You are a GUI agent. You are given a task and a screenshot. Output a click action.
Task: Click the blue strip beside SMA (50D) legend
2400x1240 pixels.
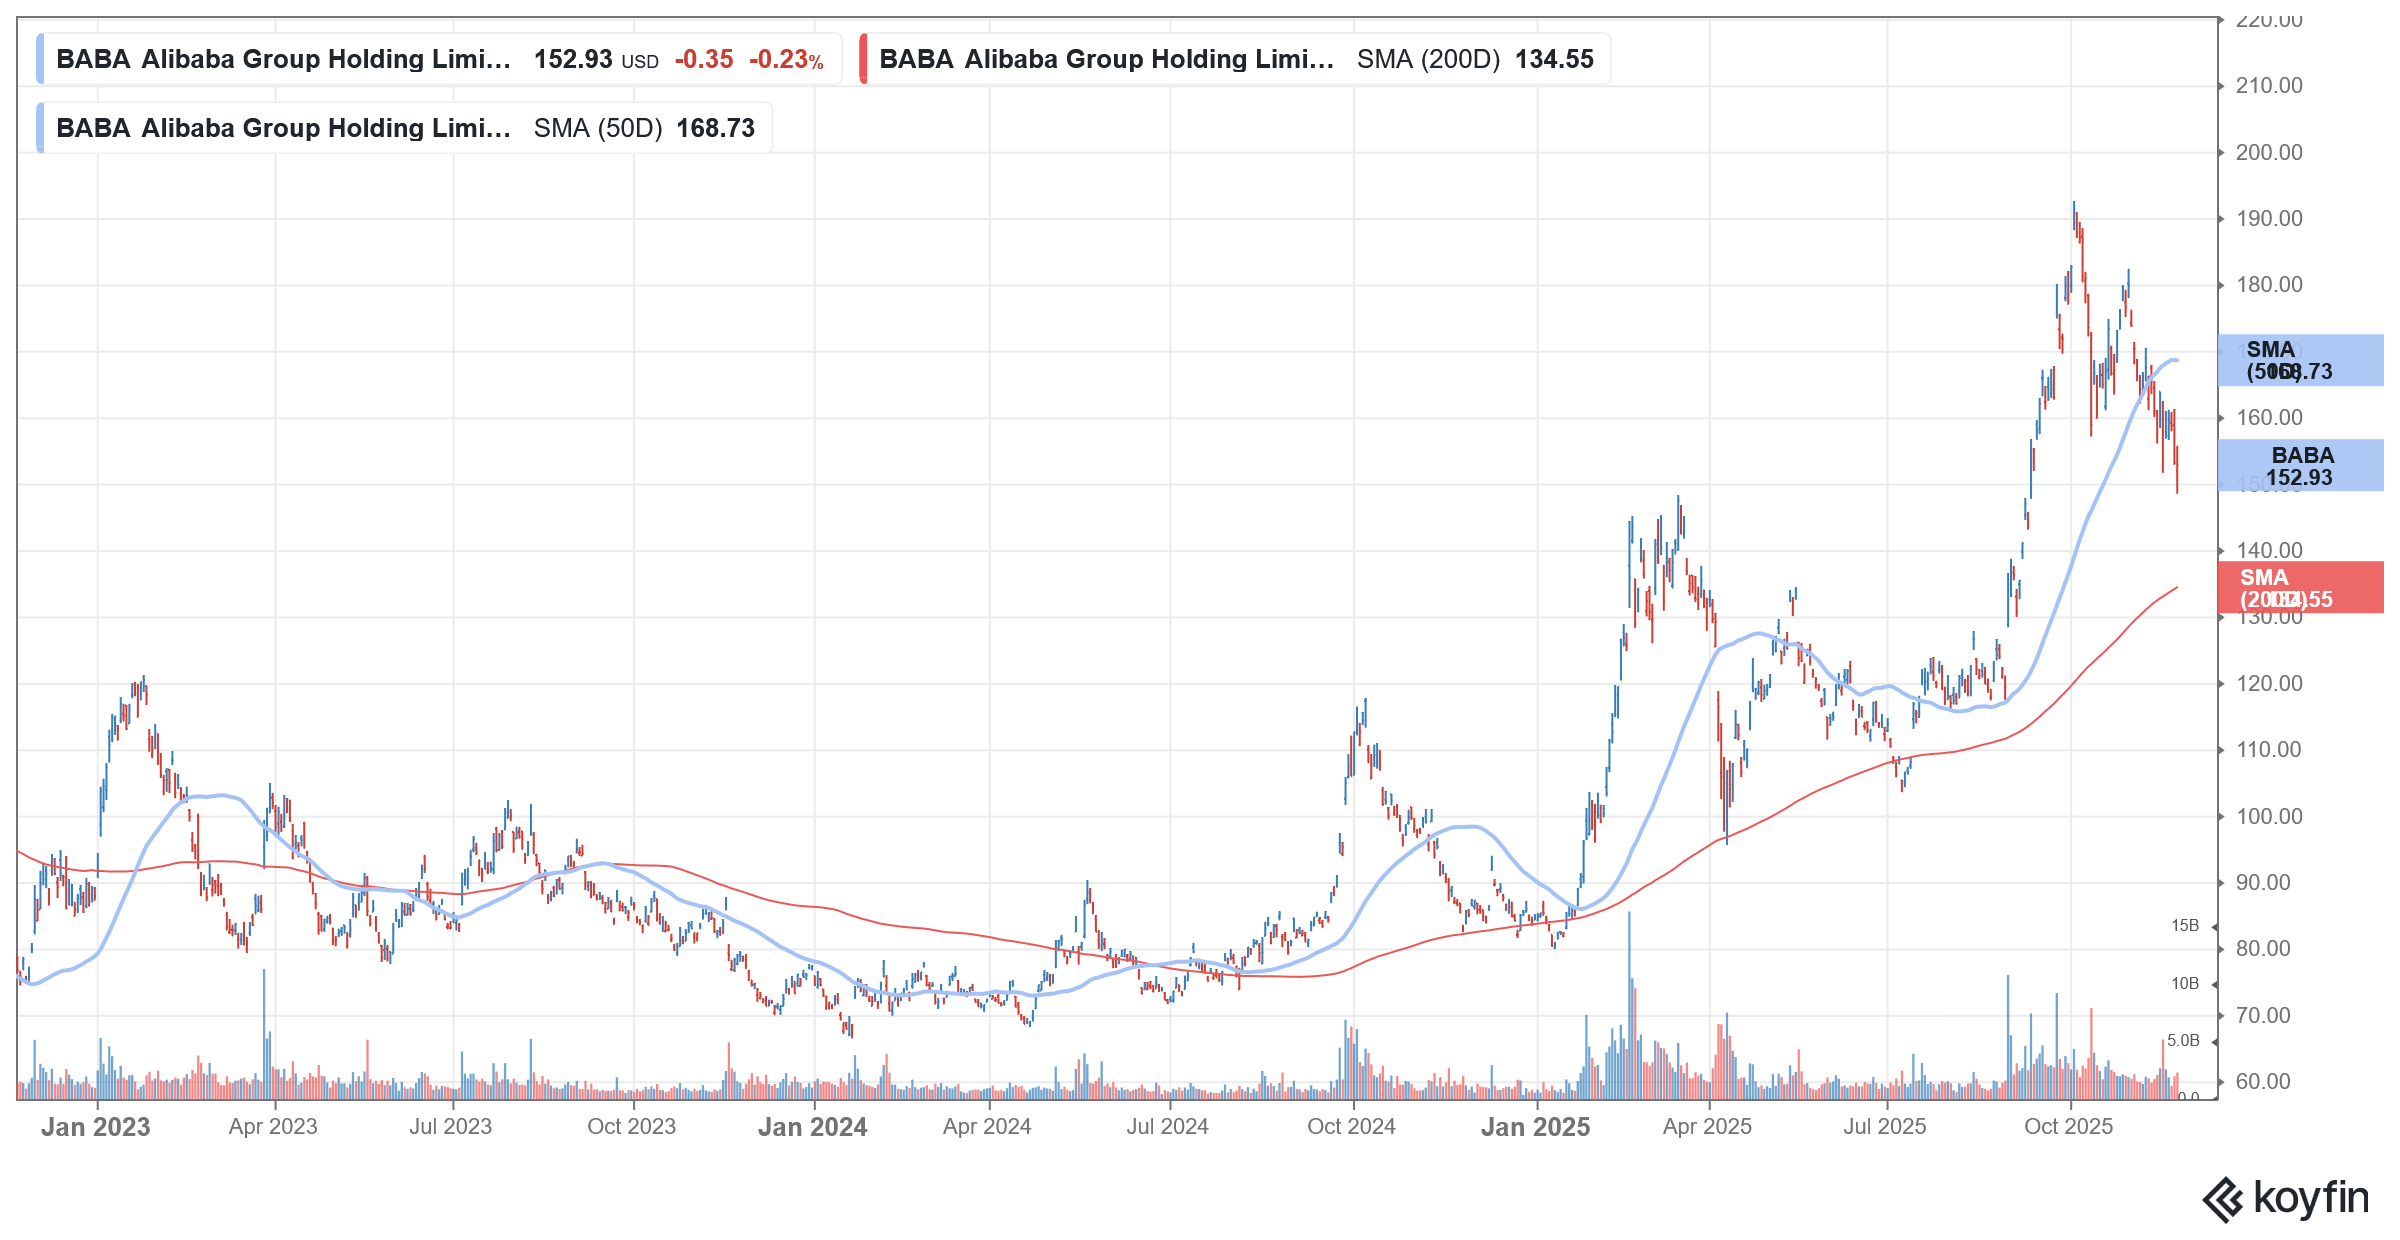point(40,128)
